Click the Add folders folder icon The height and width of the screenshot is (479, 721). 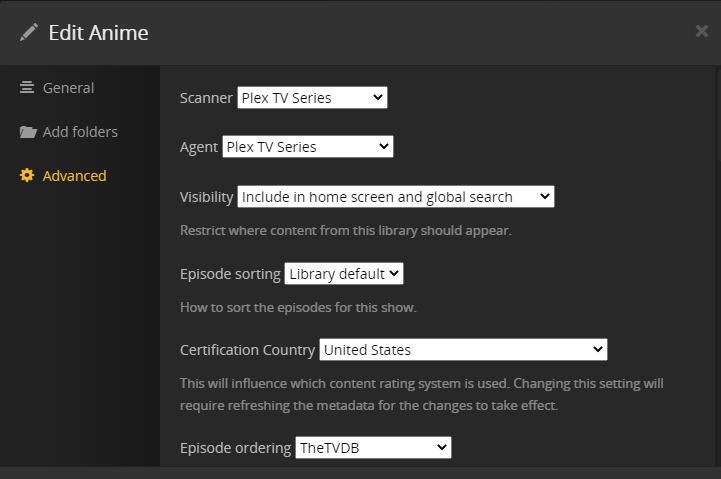point(27,132)
